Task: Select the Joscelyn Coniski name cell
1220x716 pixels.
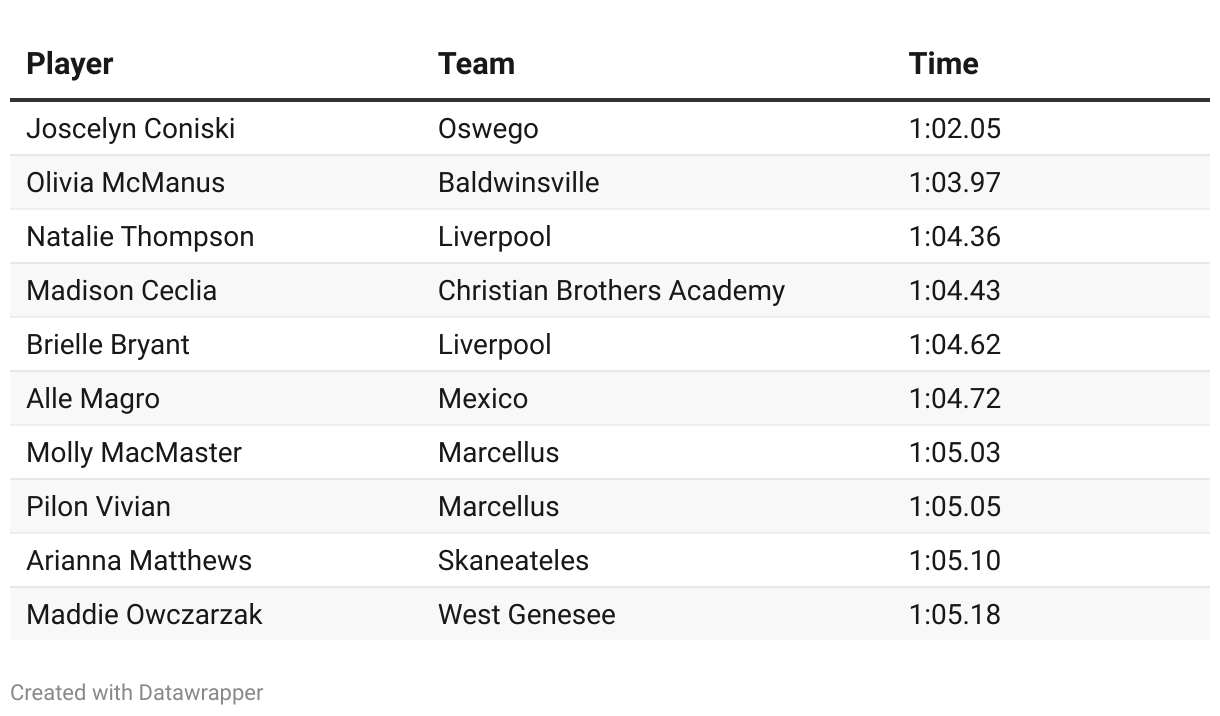Action: [130, 129]
